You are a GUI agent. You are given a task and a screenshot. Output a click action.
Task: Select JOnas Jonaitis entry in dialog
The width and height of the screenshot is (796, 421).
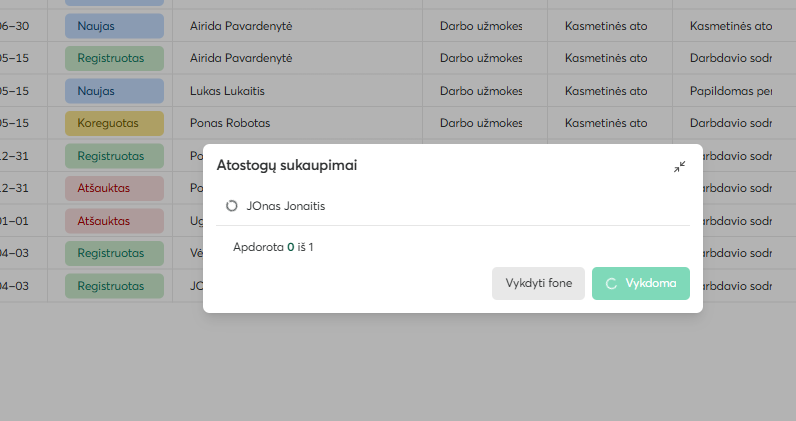453,206
